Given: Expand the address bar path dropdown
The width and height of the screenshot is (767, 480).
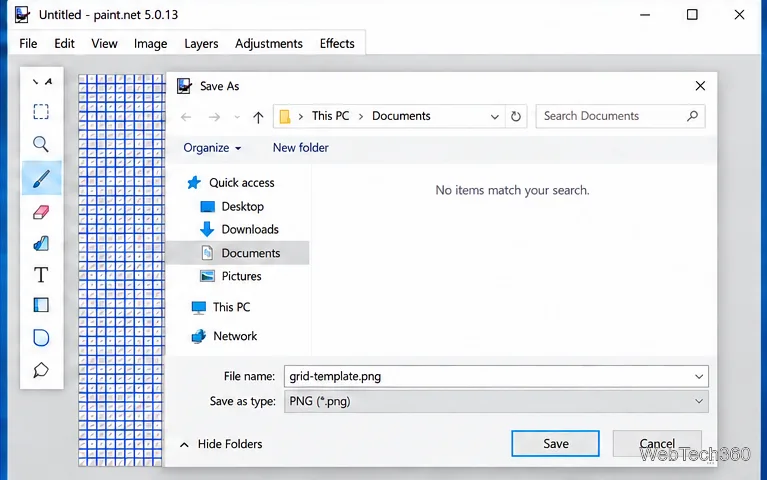Looking at the screenshot, I should point(495,117).
